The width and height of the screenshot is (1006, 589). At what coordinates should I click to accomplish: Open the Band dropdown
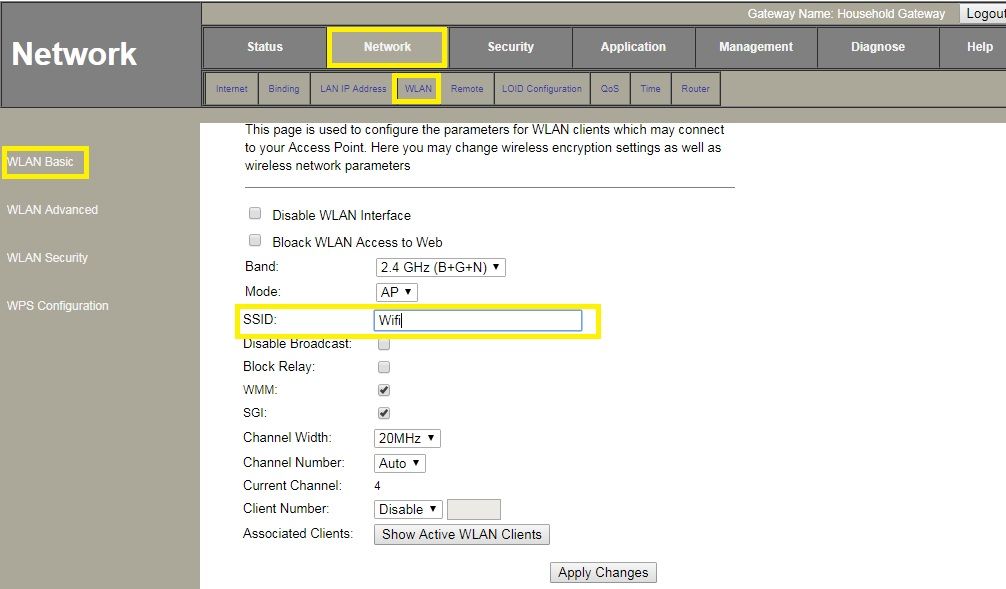[x=440, y=268]
